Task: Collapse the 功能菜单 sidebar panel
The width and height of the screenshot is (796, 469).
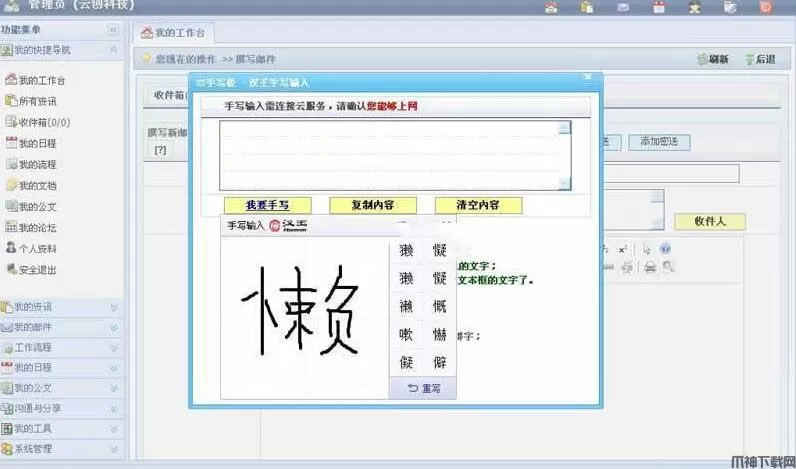Action: [x=113, y=29]
